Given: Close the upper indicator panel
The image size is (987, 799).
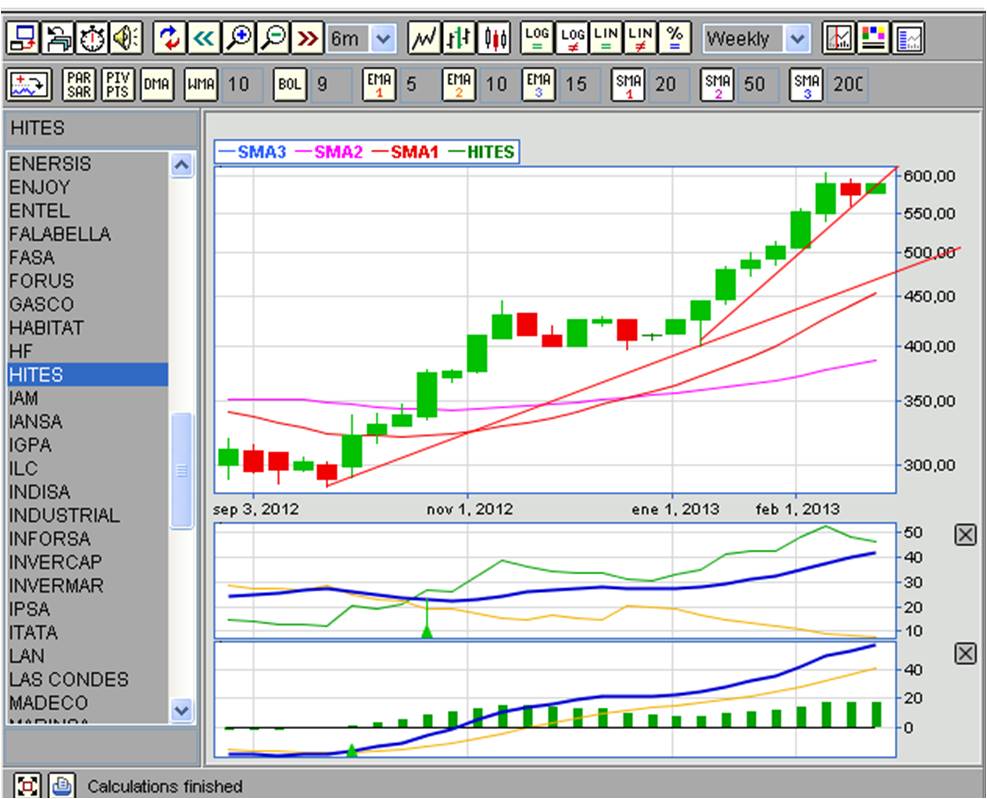Looking at the screenshot, I should 964,536.
